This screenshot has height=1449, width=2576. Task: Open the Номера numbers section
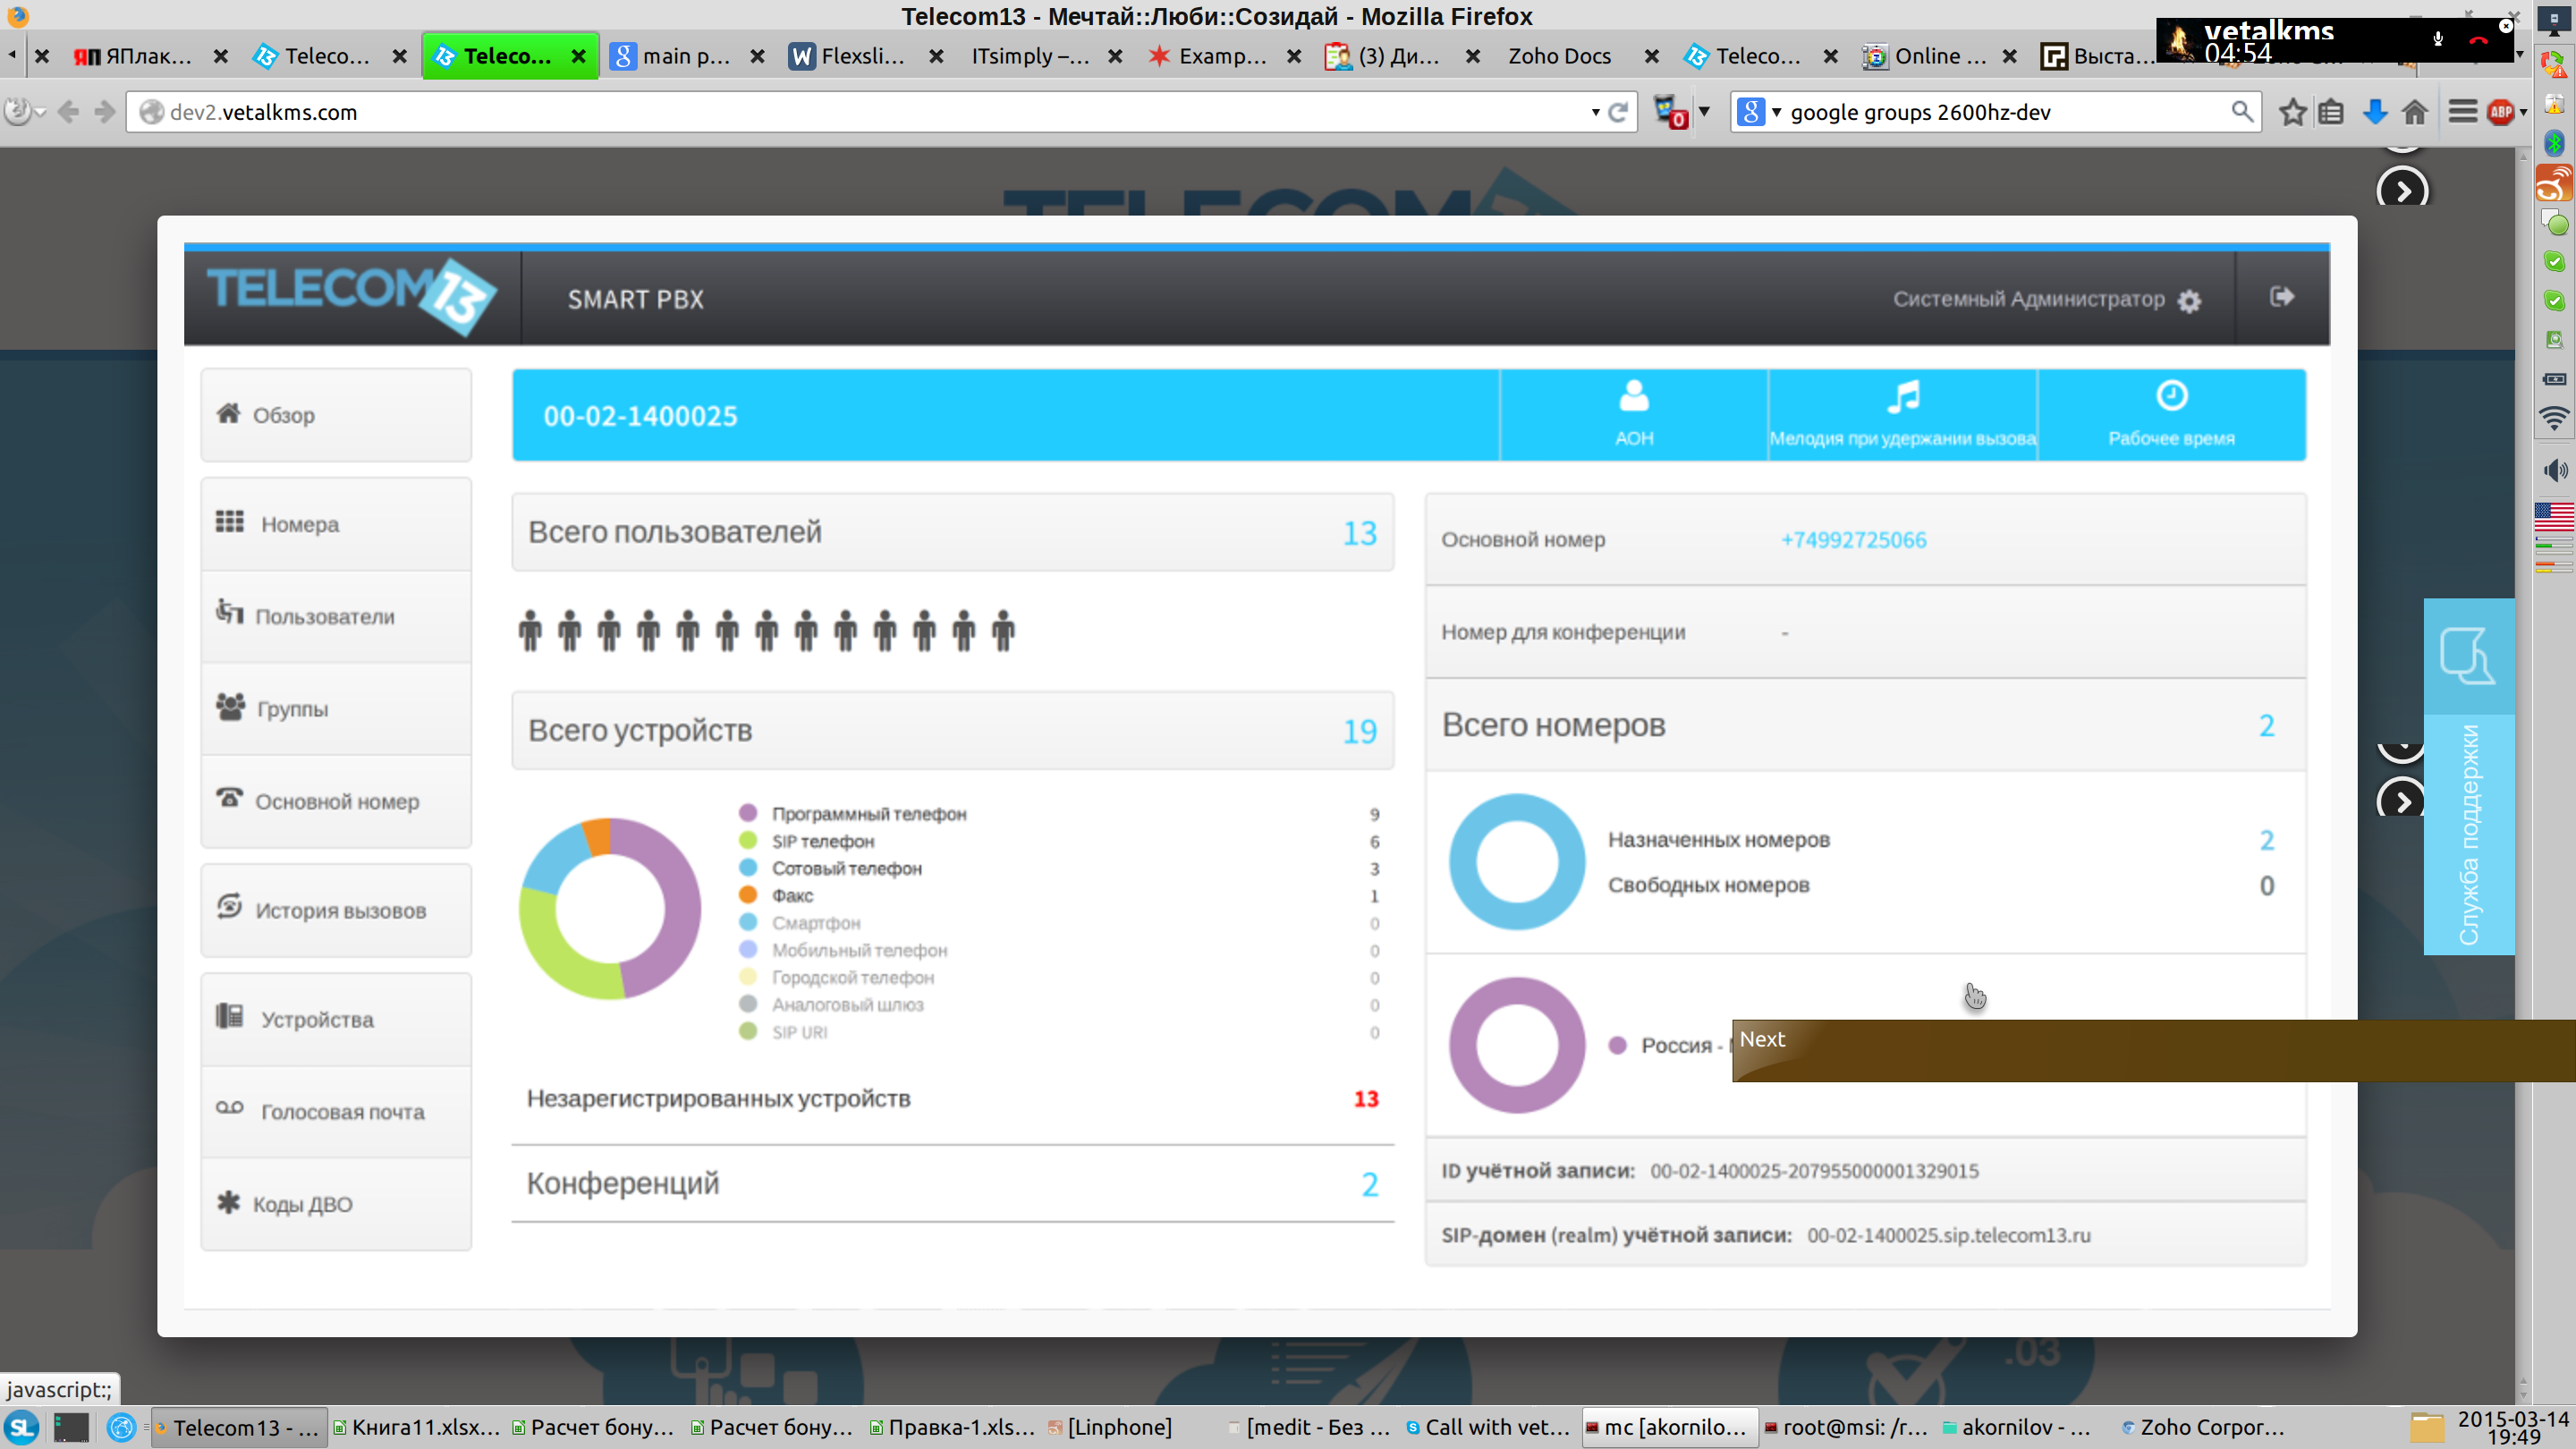(x=336, y=524)
